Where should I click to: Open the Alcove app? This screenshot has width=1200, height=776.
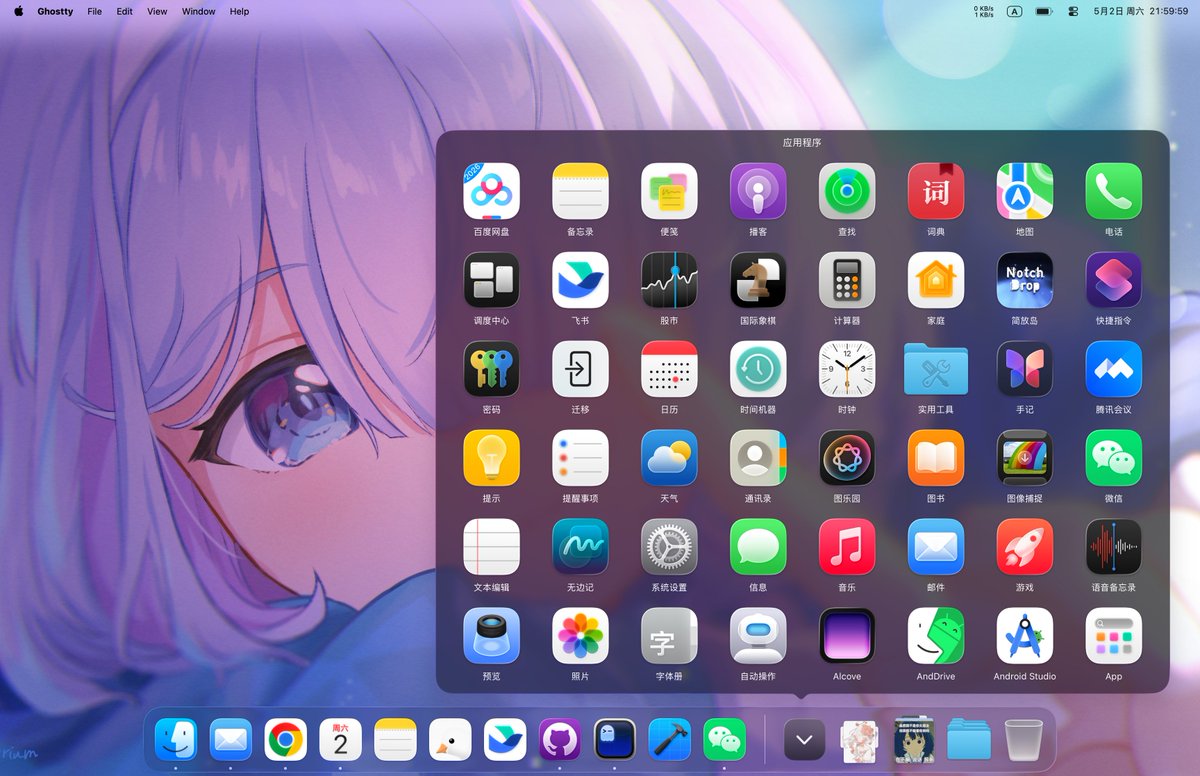(847, 636)
